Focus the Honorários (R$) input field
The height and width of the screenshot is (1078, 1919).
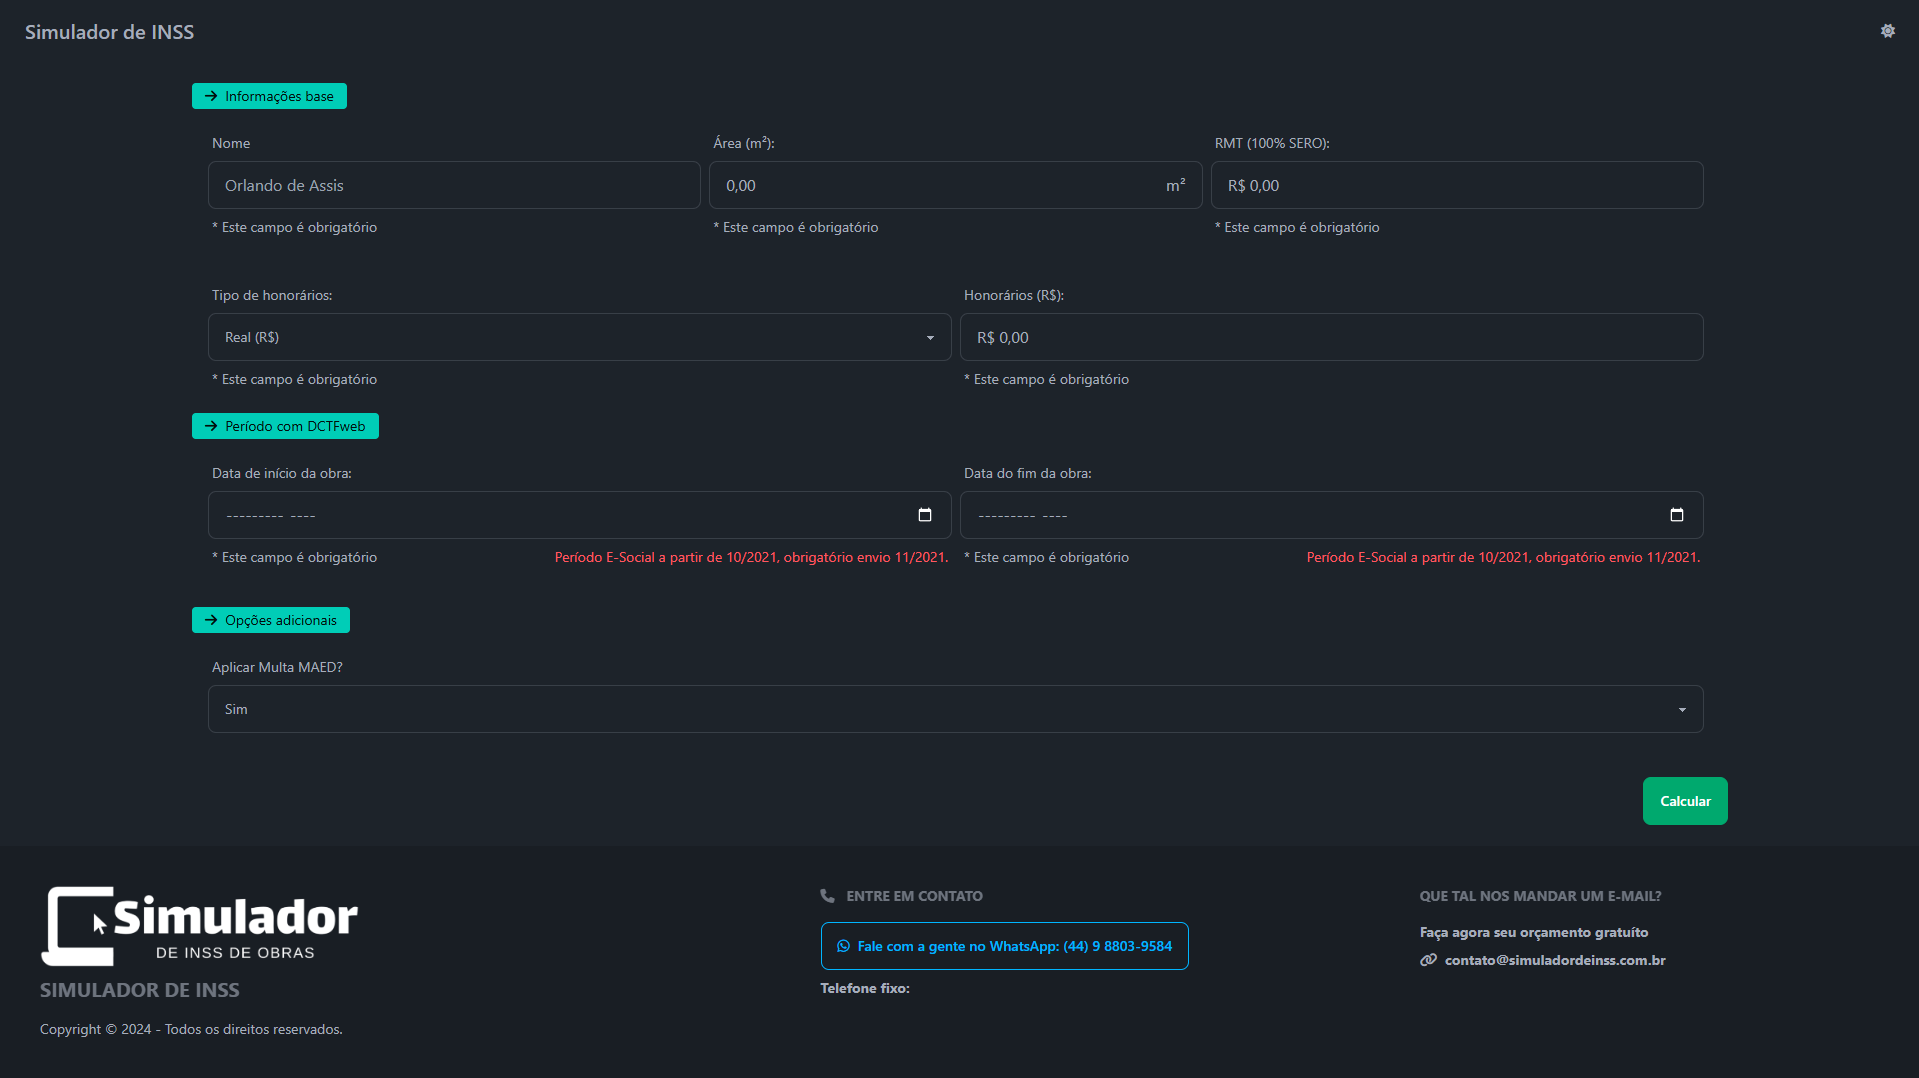coord(1331,337)
